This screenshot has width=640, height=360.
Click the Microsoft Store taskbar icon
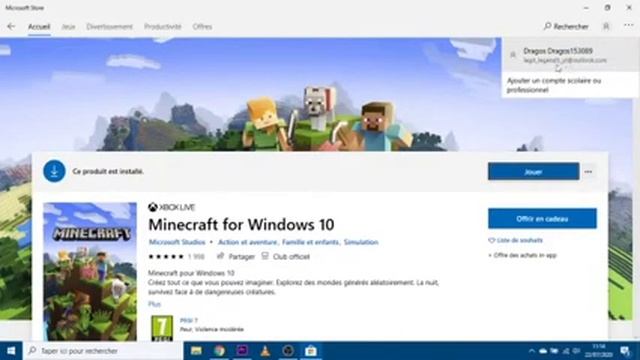pyautogui.click(x=311, y=351)
